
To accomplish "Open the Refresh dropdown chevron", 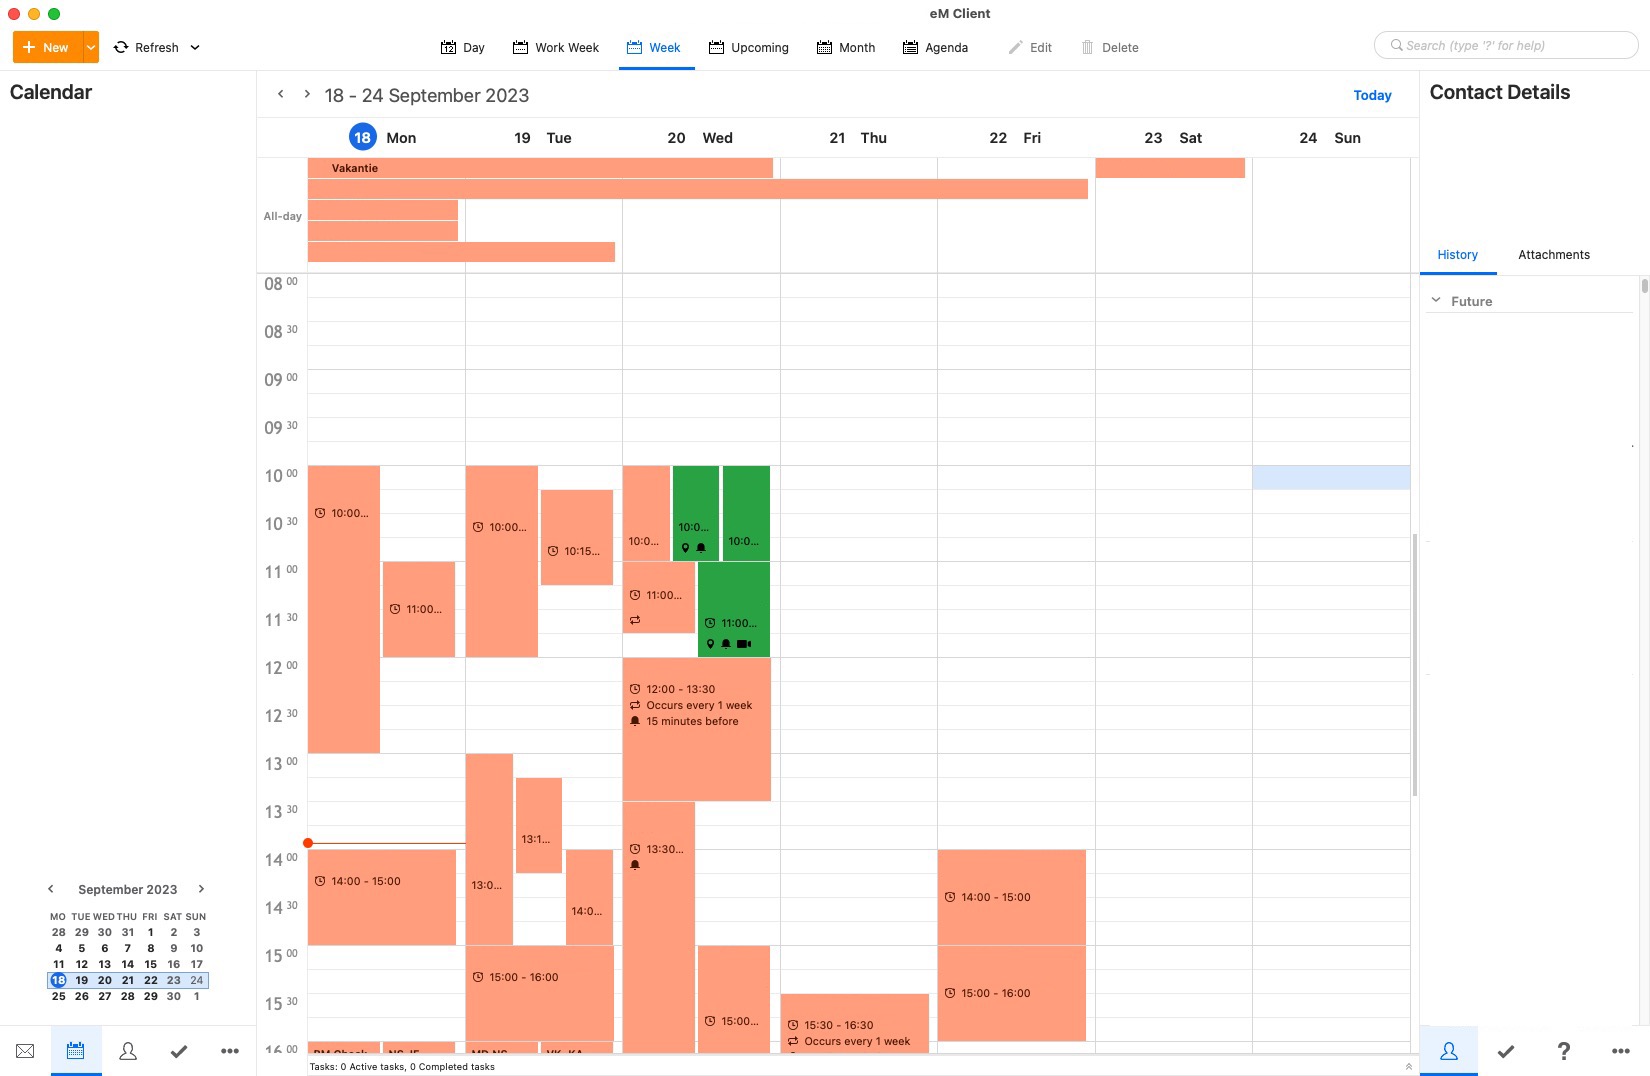I will (x=195, y=47).
